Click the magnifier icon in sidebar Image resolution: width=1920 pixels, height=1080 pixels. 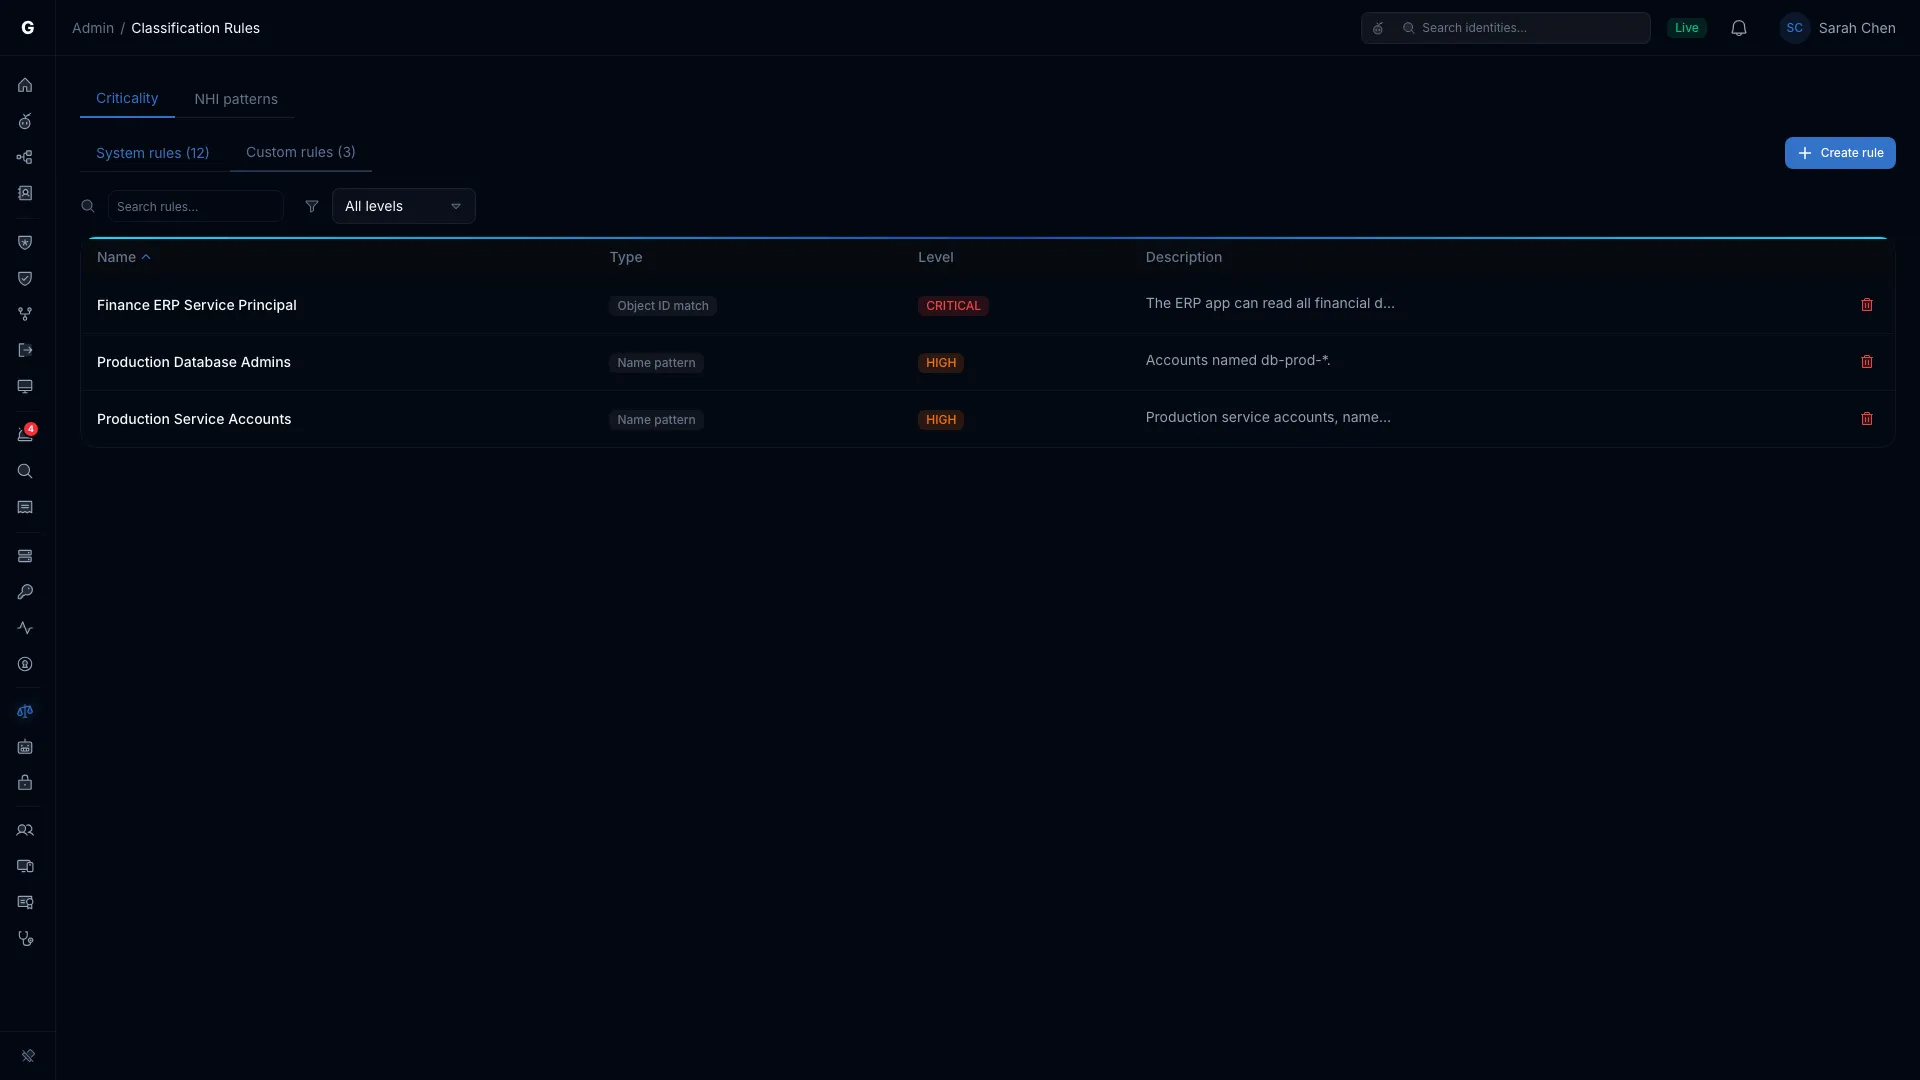click(25, 471)
